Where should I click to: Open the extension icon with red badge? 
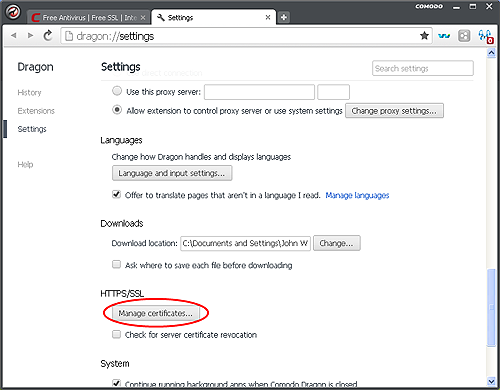(485, 36)
